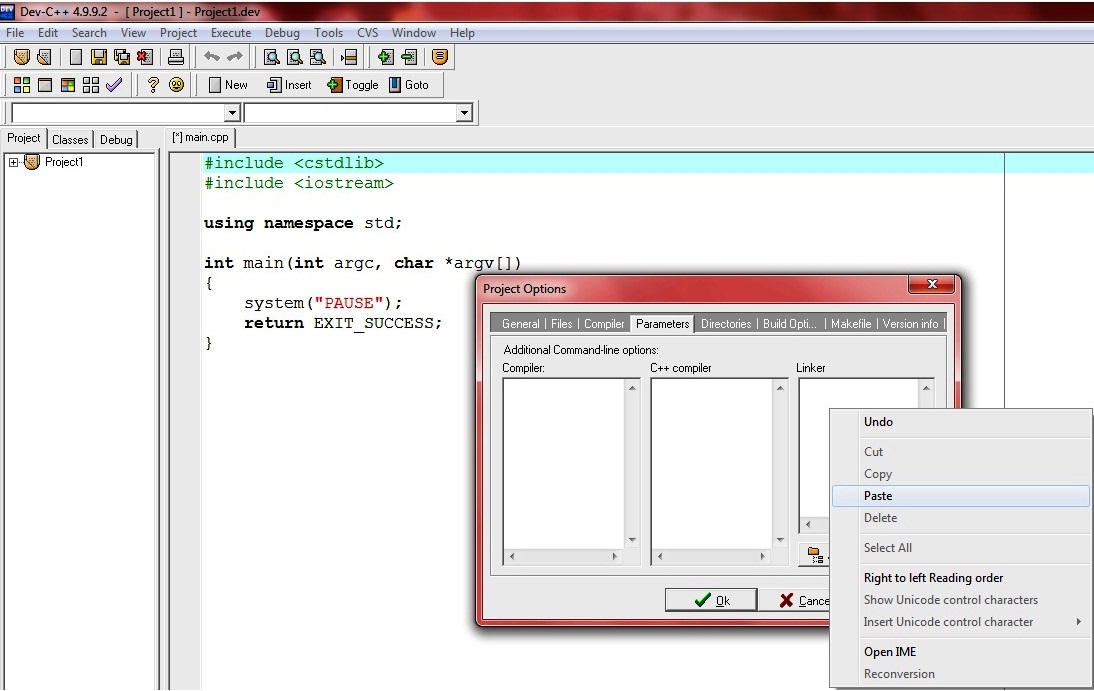Click the orange shield project options toolbar icon
Viewport: 1094px width, 691px height.
[x=440, y=57]
